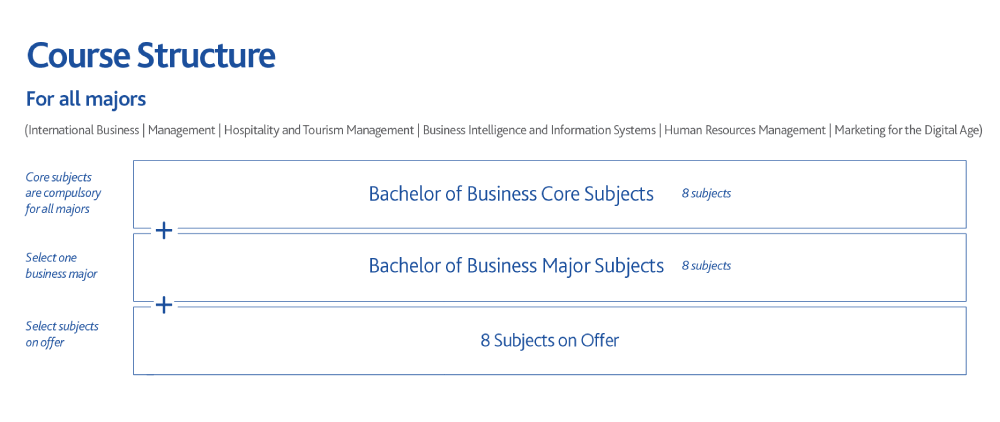Click the plus icon below Core Subjects
This screenshot has width=1000, height=422.
164,231
